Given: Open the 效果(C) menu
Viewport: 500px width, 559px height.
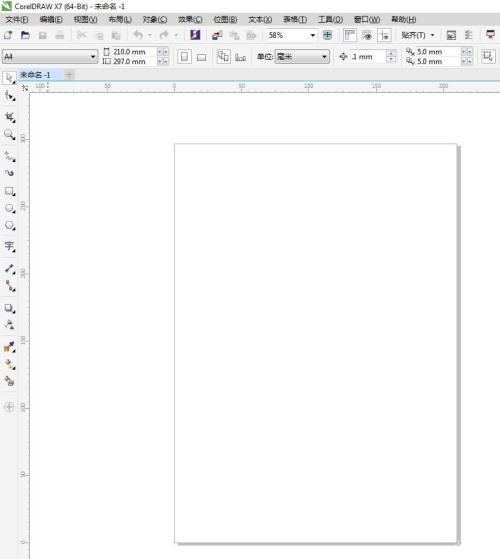Looking at the screenshot, I should tap(190, 19).
